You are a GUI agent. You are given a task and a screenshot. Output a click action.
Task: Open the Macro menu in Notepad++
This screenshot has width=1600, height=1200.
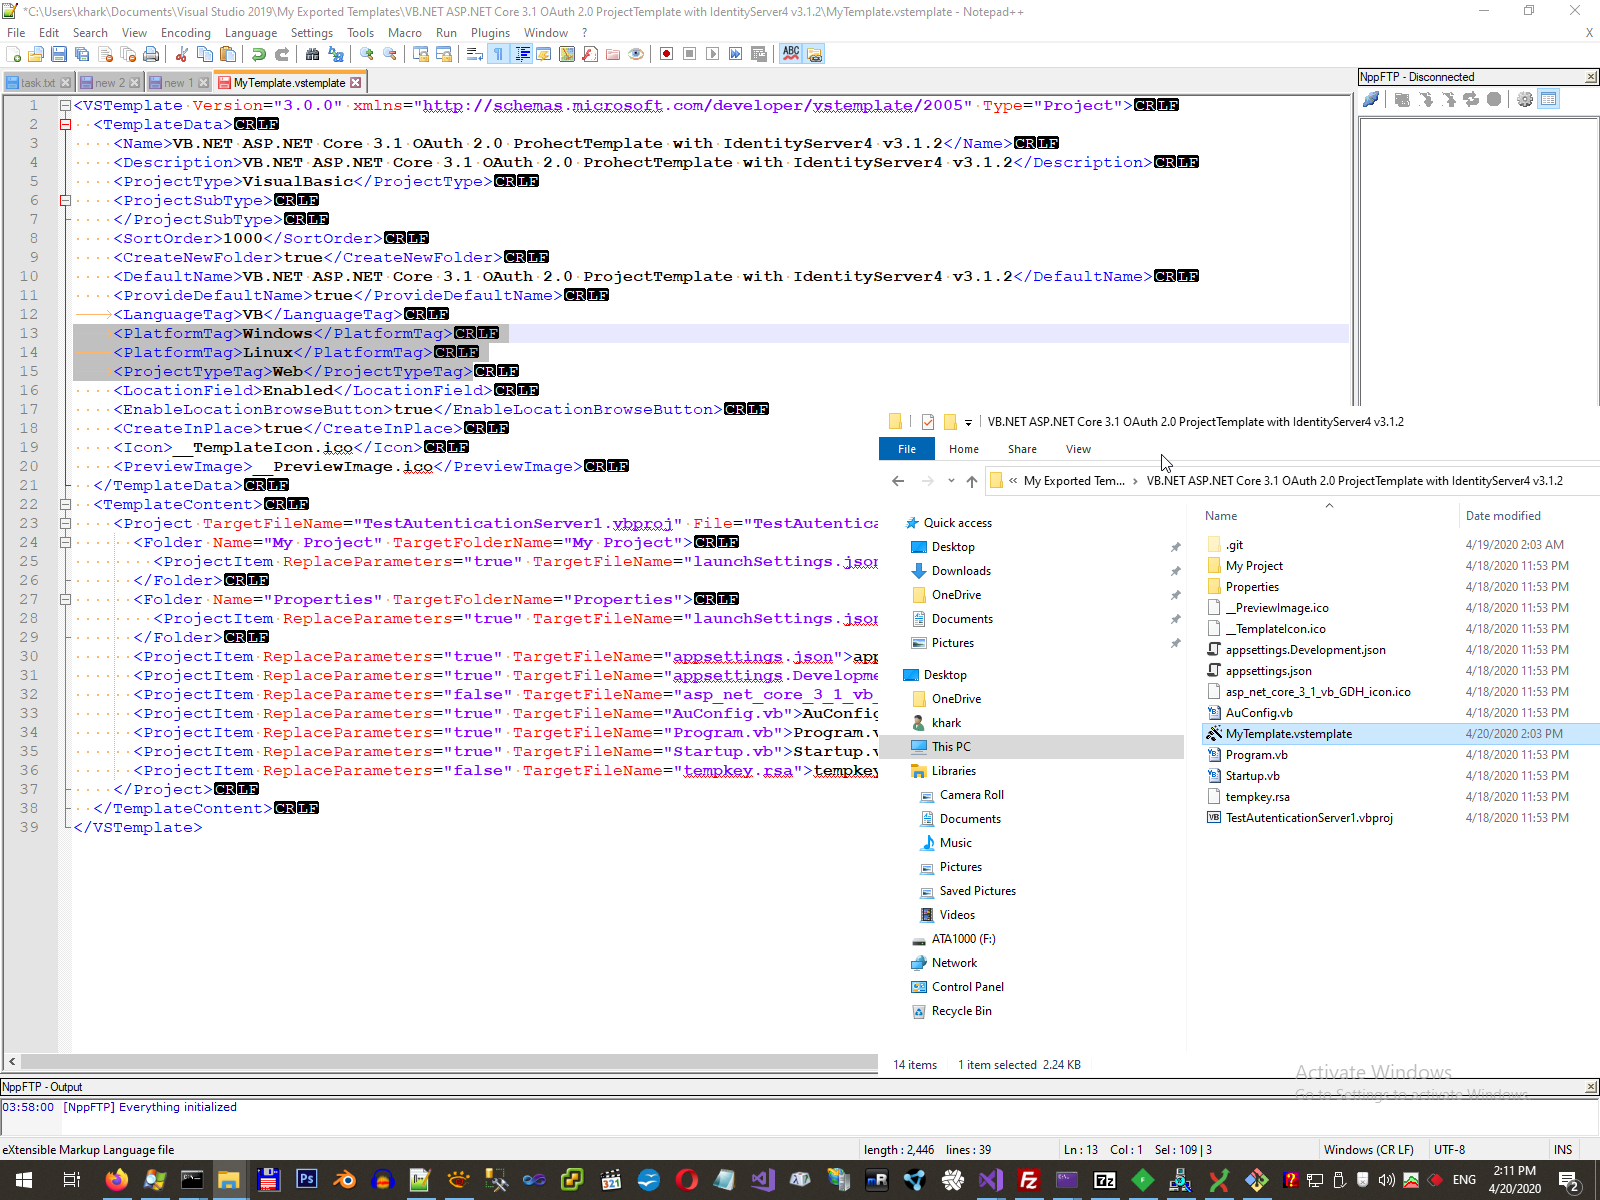404,33
